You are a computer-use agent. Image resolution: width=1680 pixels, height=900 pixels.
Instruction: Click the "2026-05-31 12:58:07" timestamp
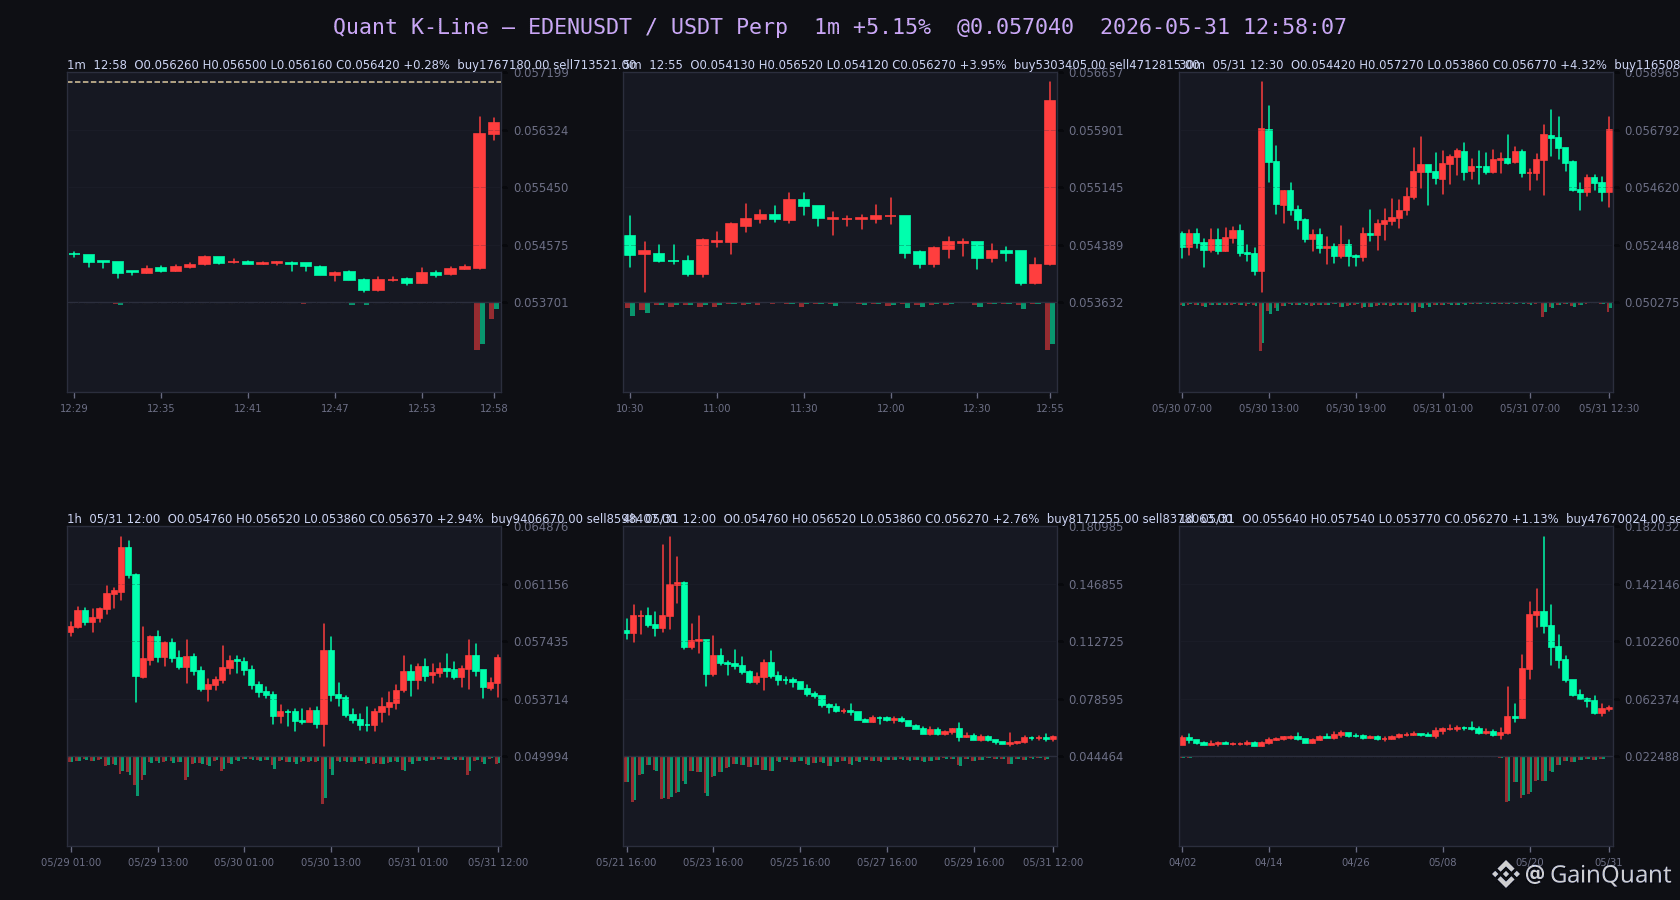click(1223, 27)
